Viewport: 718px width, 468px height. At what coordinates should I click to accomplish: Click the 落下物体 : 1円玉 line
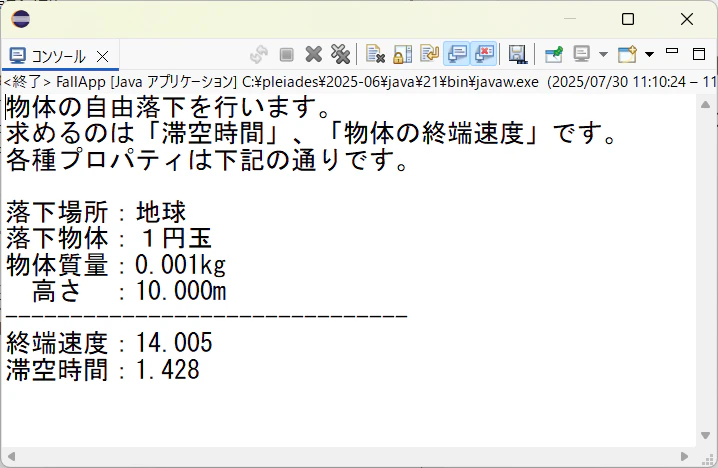[109, 238]
